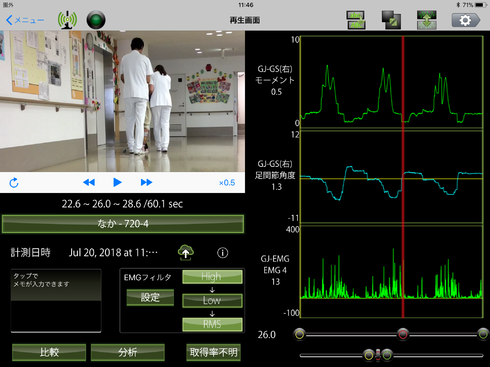Tap the 取得率不明 button
The image size is (490, 367).
[213, 352]
